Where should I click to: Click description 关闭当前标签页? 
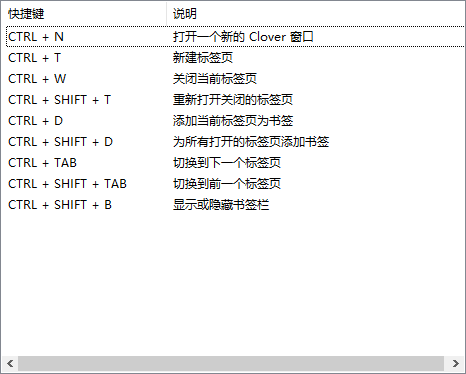tap(215, 79)
